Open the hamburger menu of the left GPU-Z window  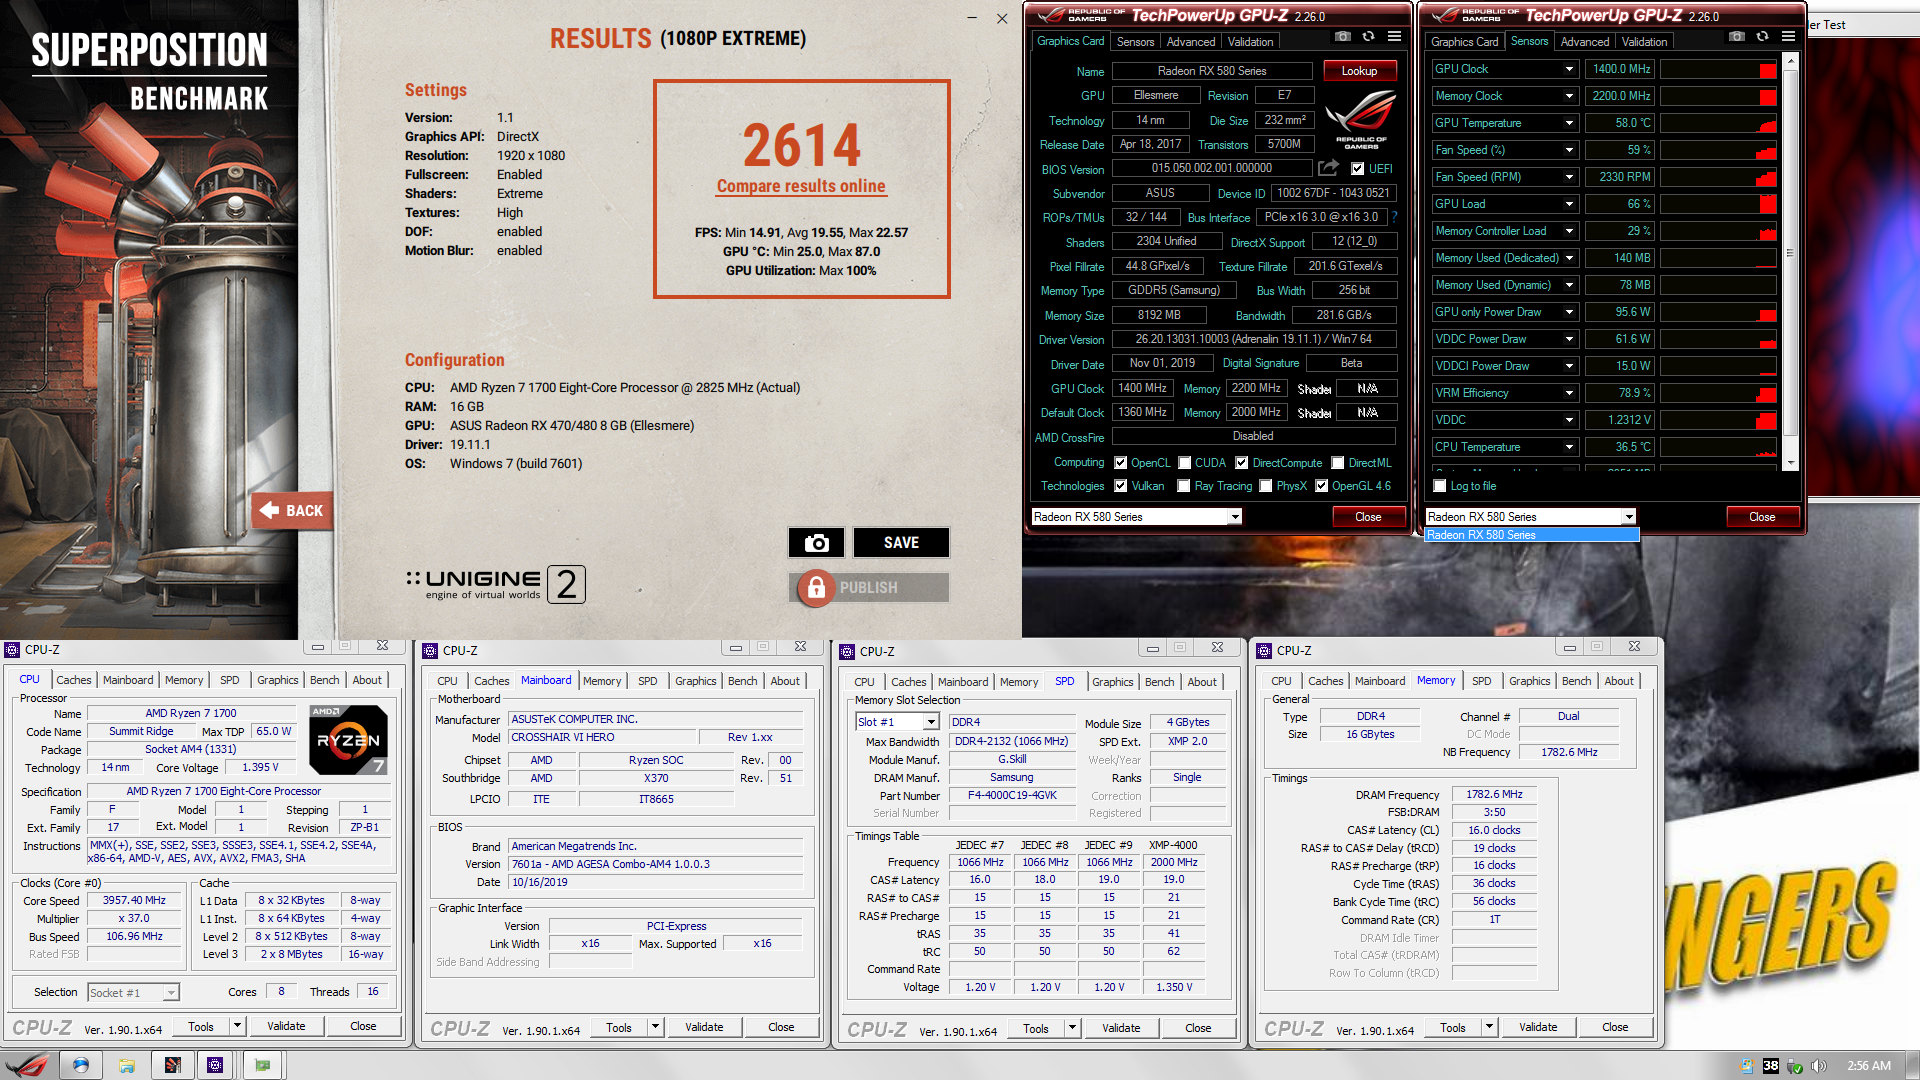tap(1394, 37)
